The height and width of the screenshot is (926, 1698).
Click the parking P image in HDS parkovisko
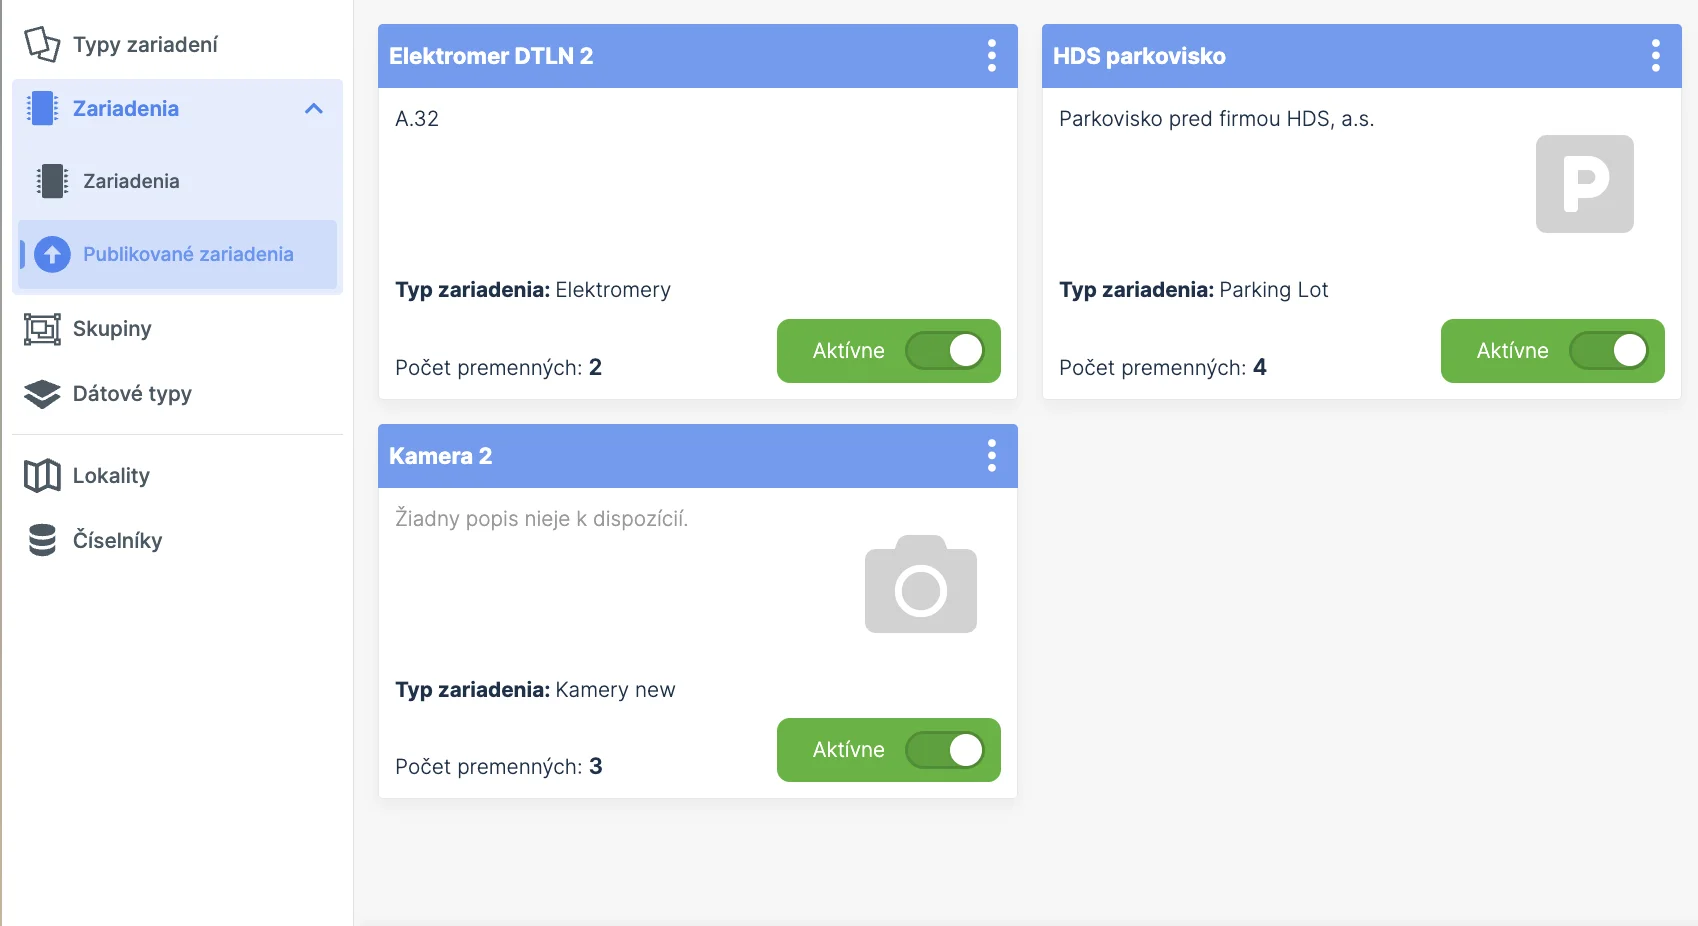[x=1584, y=184]
